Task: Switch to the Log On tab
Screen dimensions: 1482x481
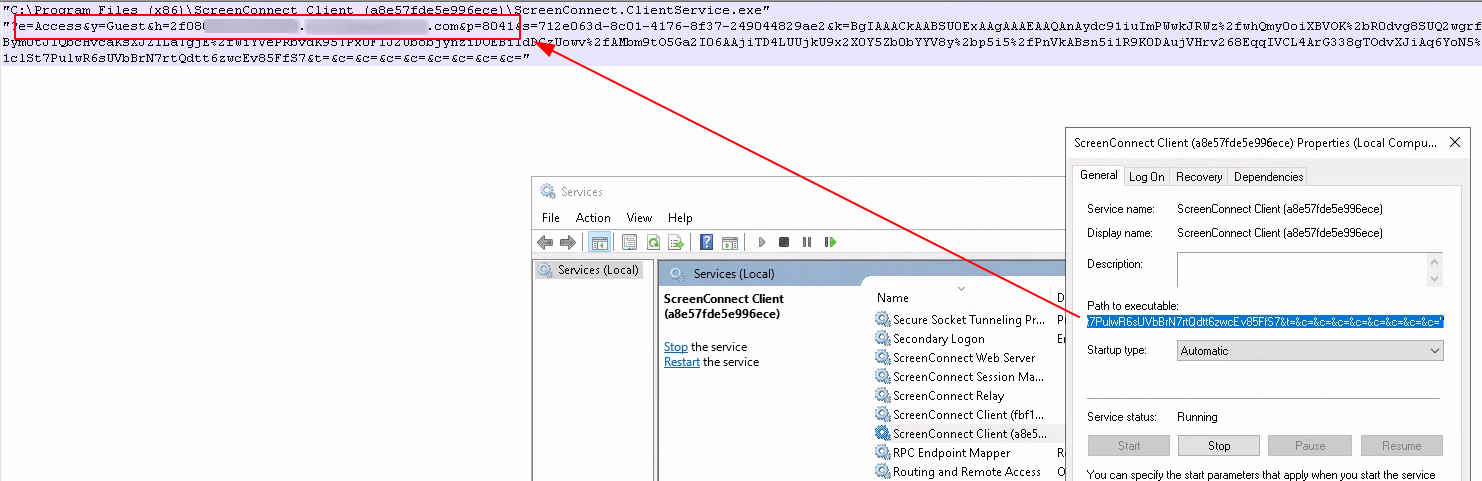Action: click(1147, 176)
